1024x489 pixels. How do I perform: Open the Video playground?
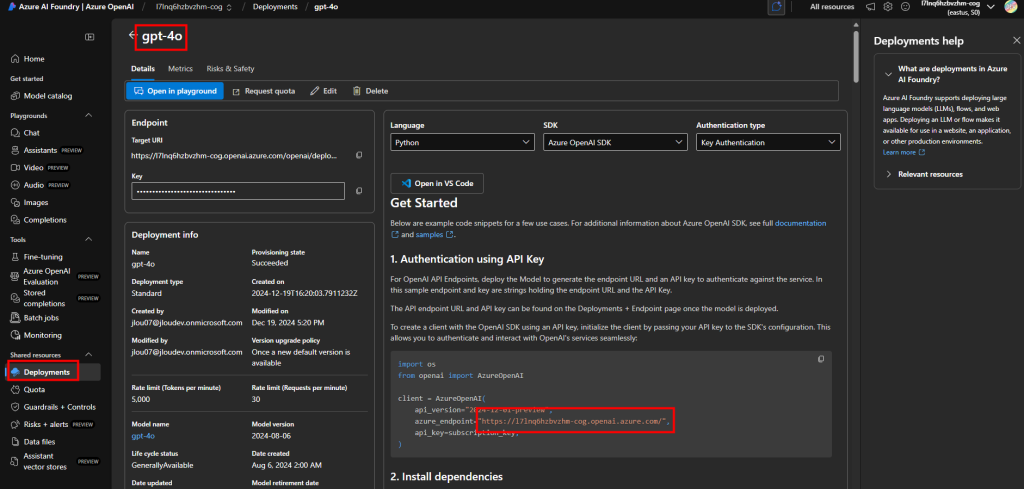[40, 168]
